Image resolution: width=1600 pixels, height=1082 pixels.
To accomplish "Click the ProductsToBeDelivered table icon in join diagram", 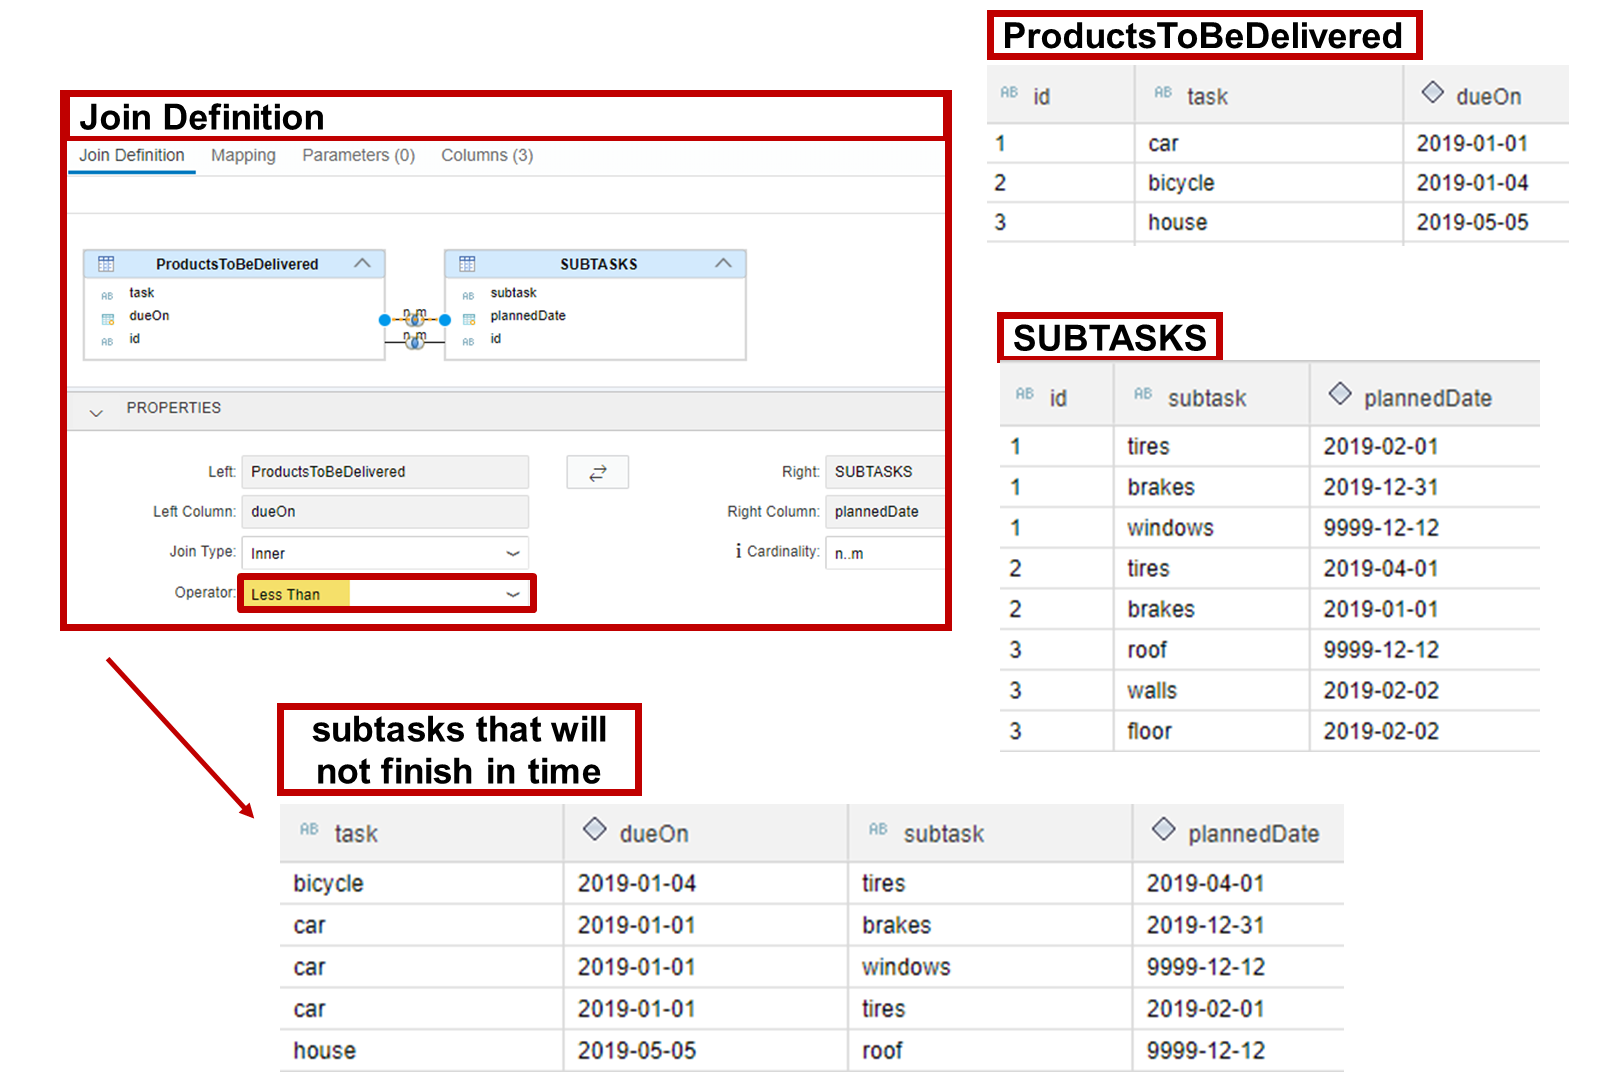I will [106, 264].
